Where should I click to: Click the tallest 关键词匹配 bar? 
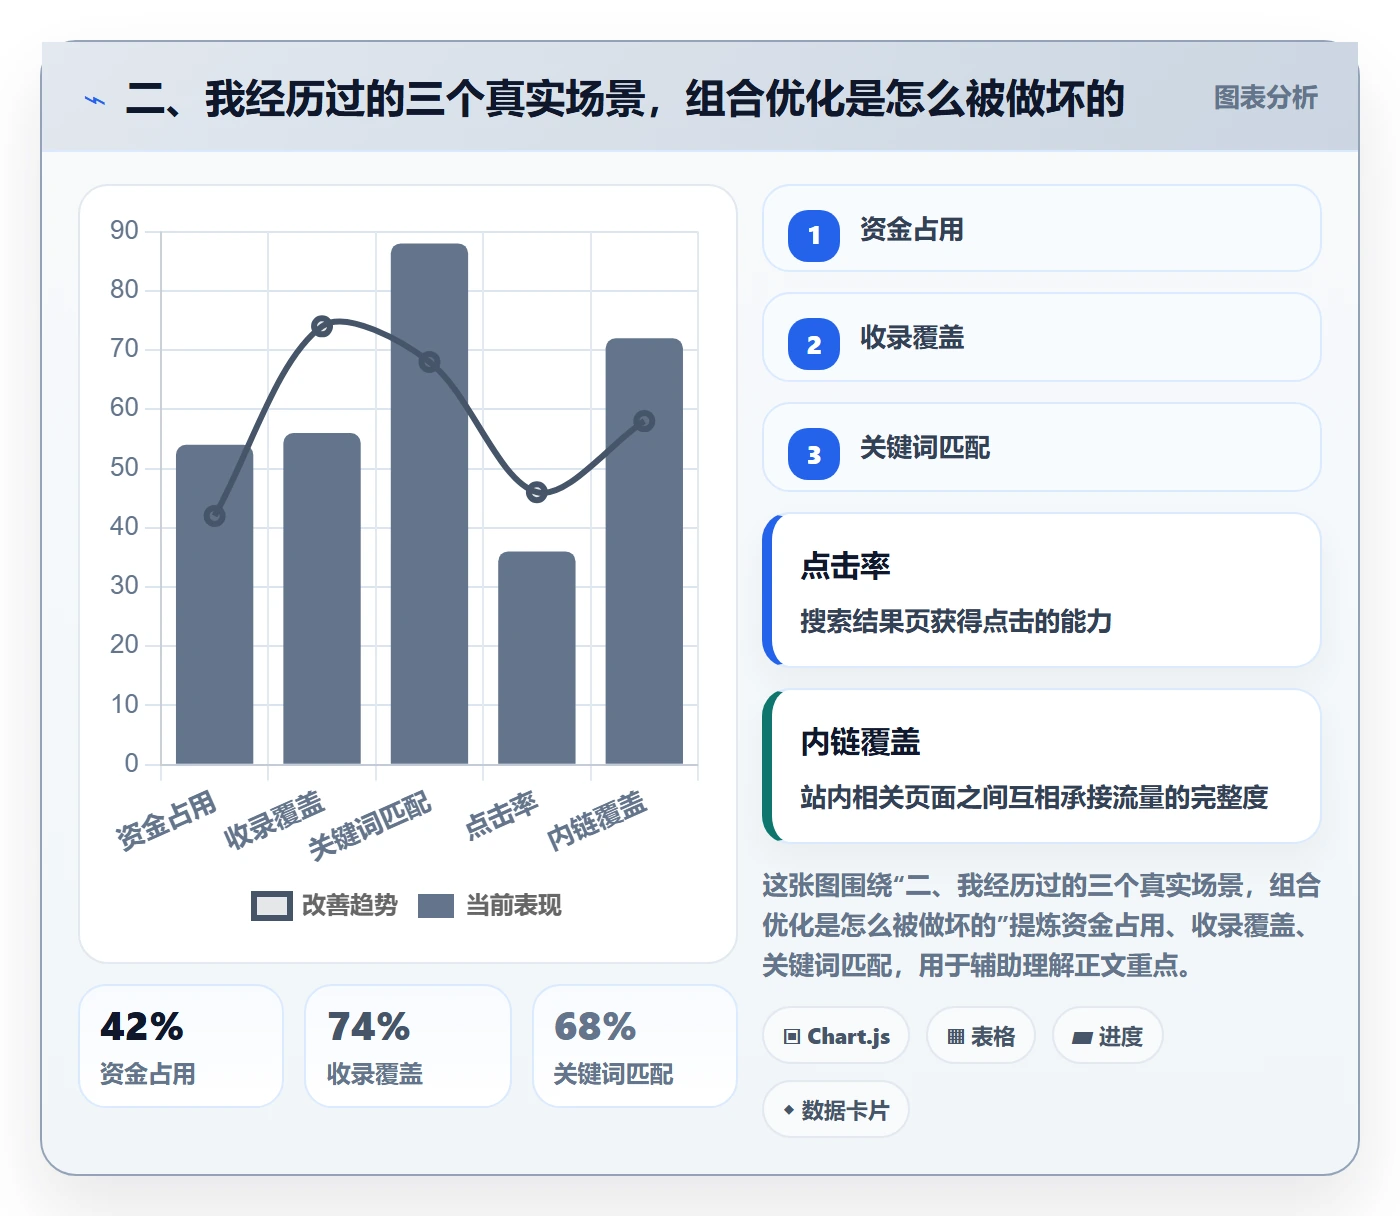click(x=429, y=504)
